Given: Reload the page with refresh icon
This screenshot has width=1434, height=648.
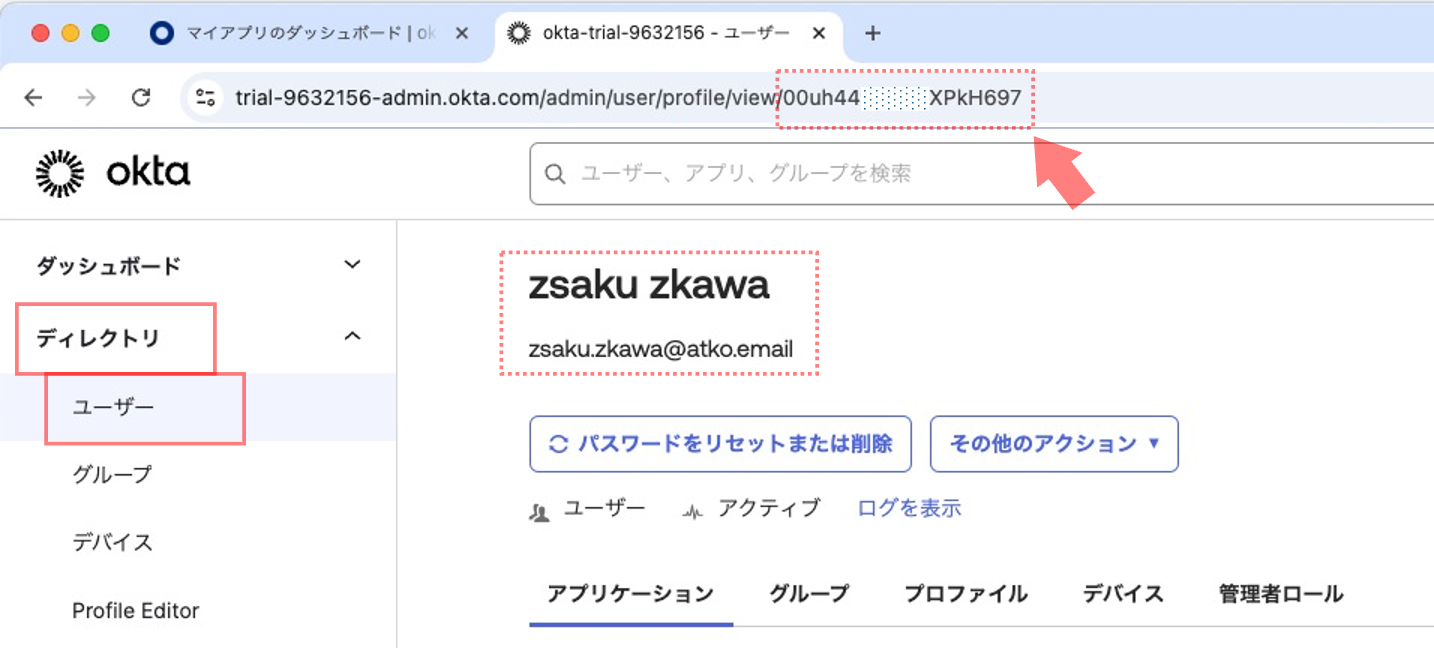Looking at the screenshot, I should pyautogui.click(x=141, y=97).
